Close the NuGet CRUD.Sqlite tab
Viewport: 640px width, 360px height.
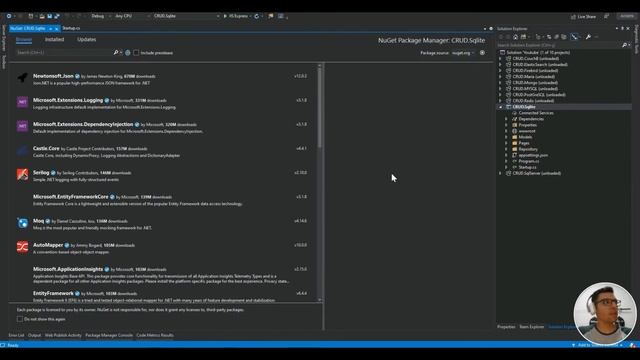point(56,29)
